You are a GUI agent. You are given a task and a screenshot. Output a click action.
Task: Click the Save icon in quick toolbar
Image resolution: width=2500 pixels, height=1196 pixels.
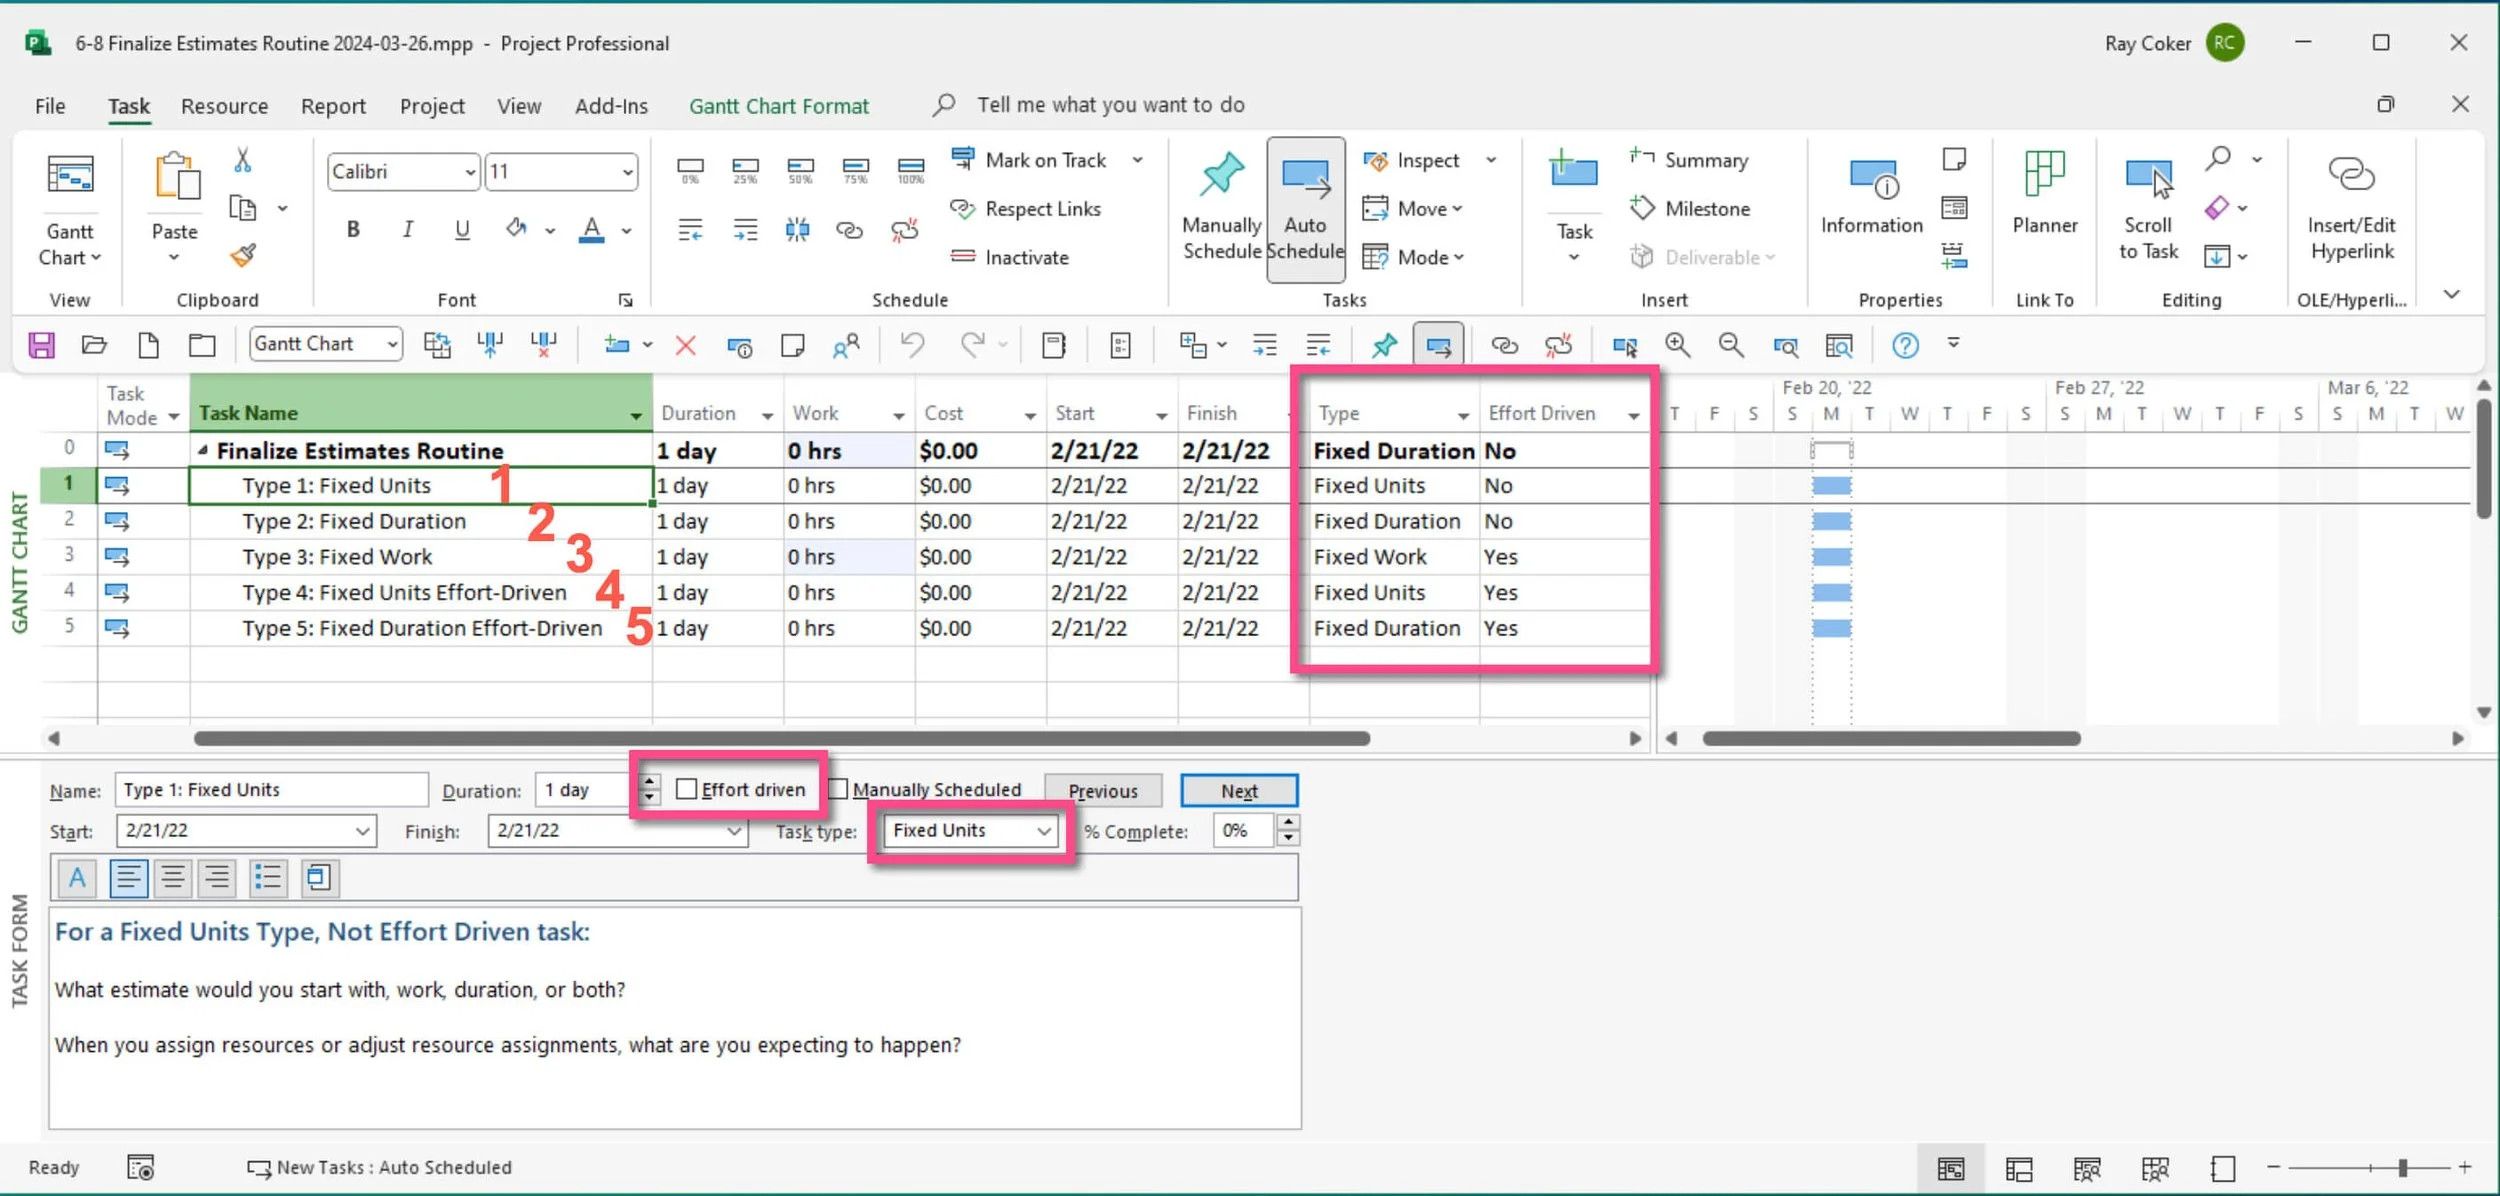[41, 345]
